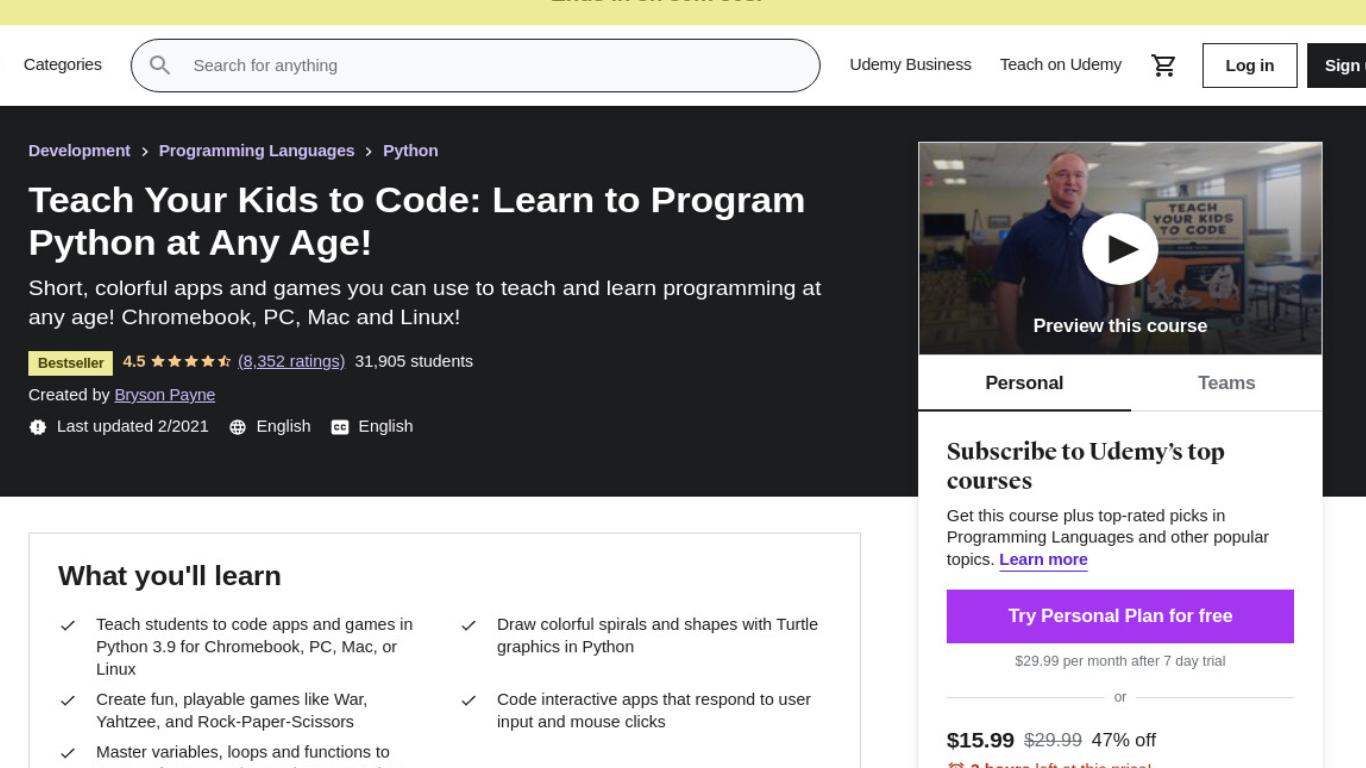
Task: Go to Programming Languages breadcrumb
Action: coord(257,151)
